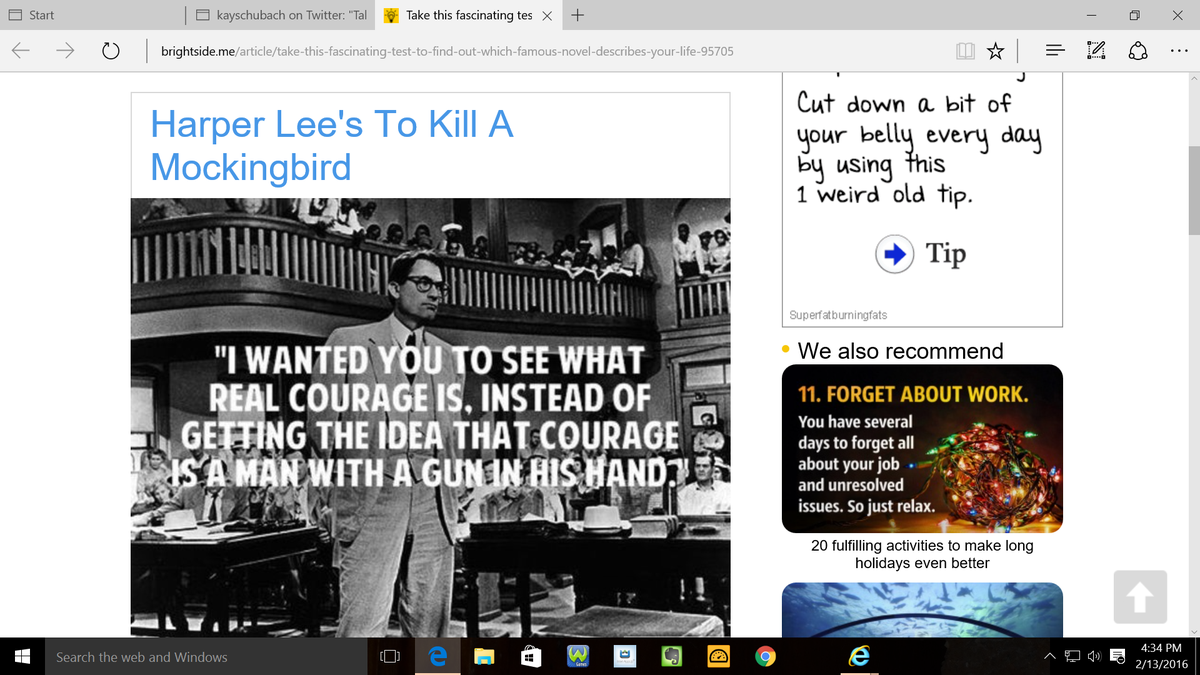1200x675 pixels.
Task: Click the scroll-to-top arrow button
Action: pyautogui.click(x=1139, y=596)
